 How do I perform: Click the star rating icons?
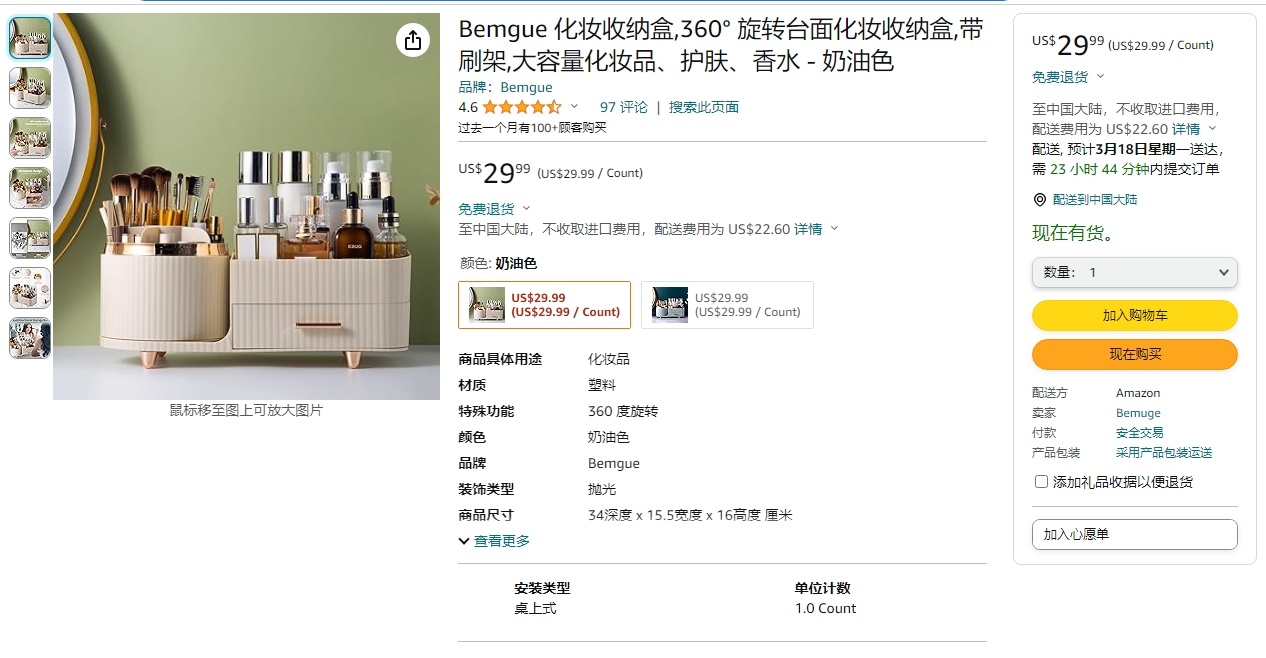click(x=522, y=107)
